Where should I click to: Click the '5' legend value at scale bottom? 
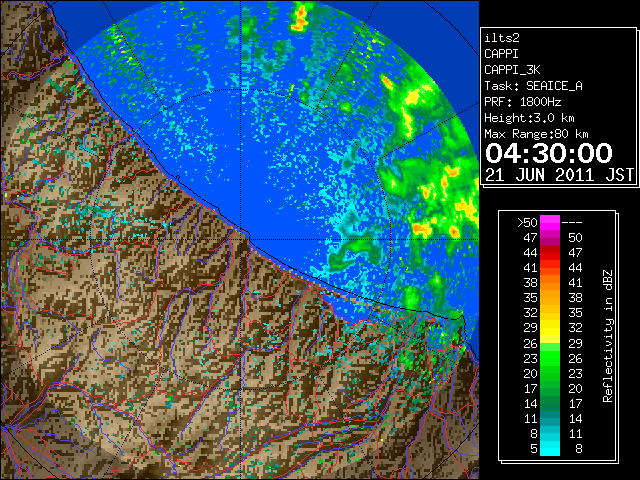533,449
